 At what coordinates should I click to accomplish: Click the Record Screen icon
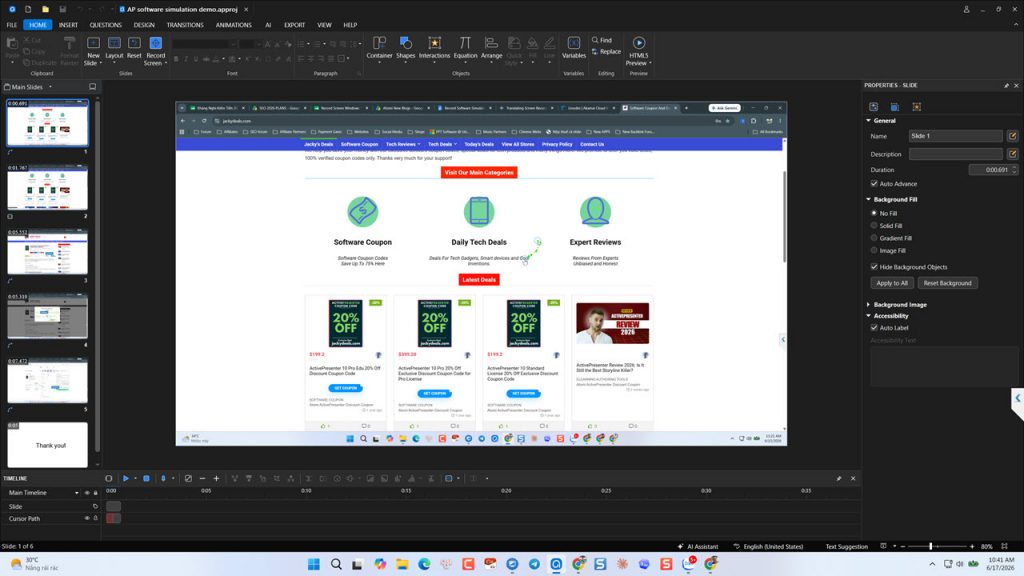coord(155,44)
